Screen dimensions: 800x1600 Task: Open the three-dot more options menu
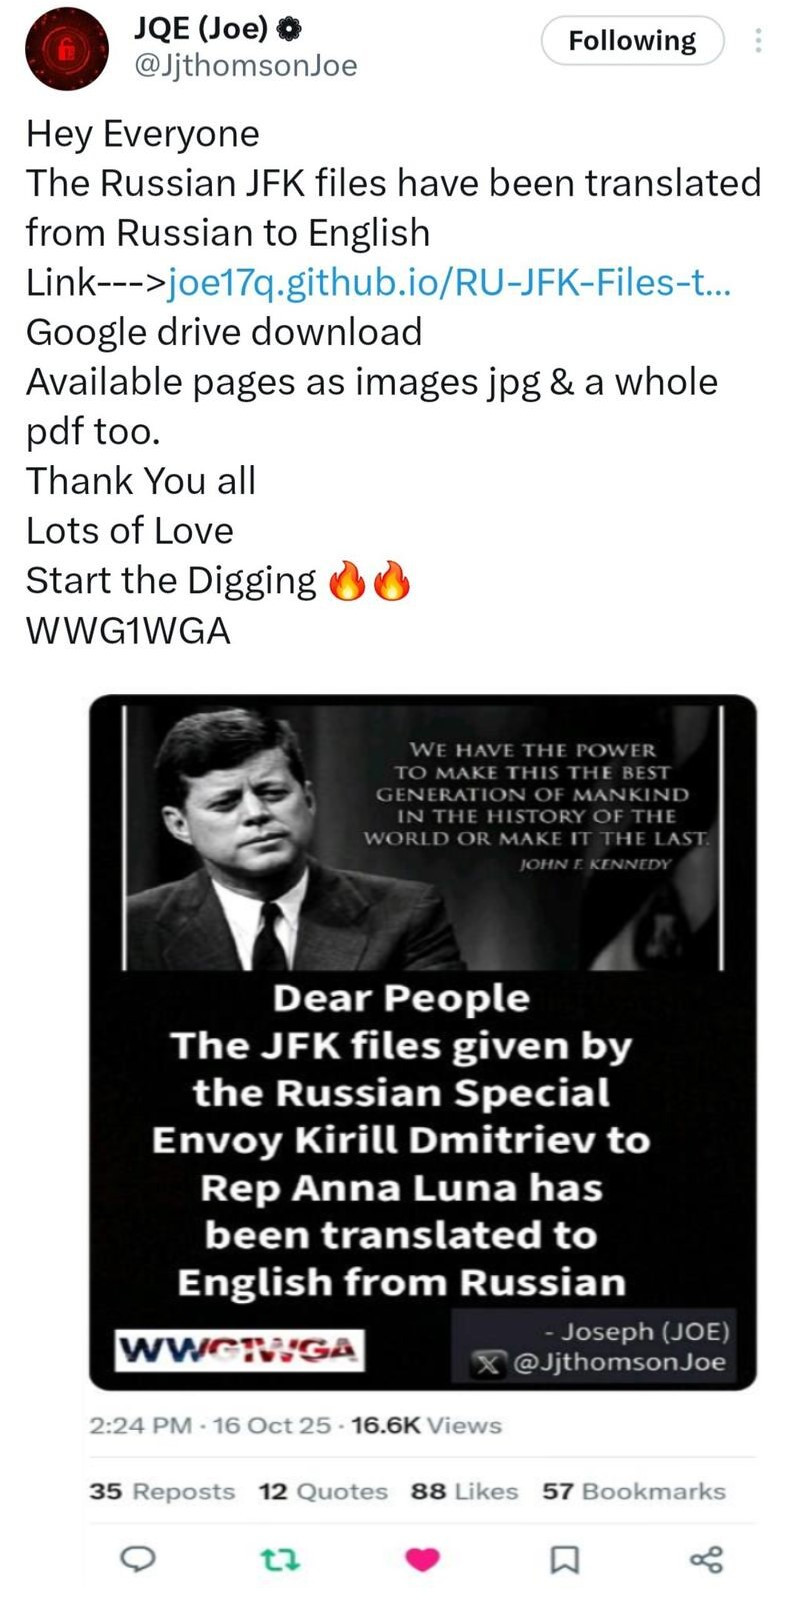(x=757, y=41)
